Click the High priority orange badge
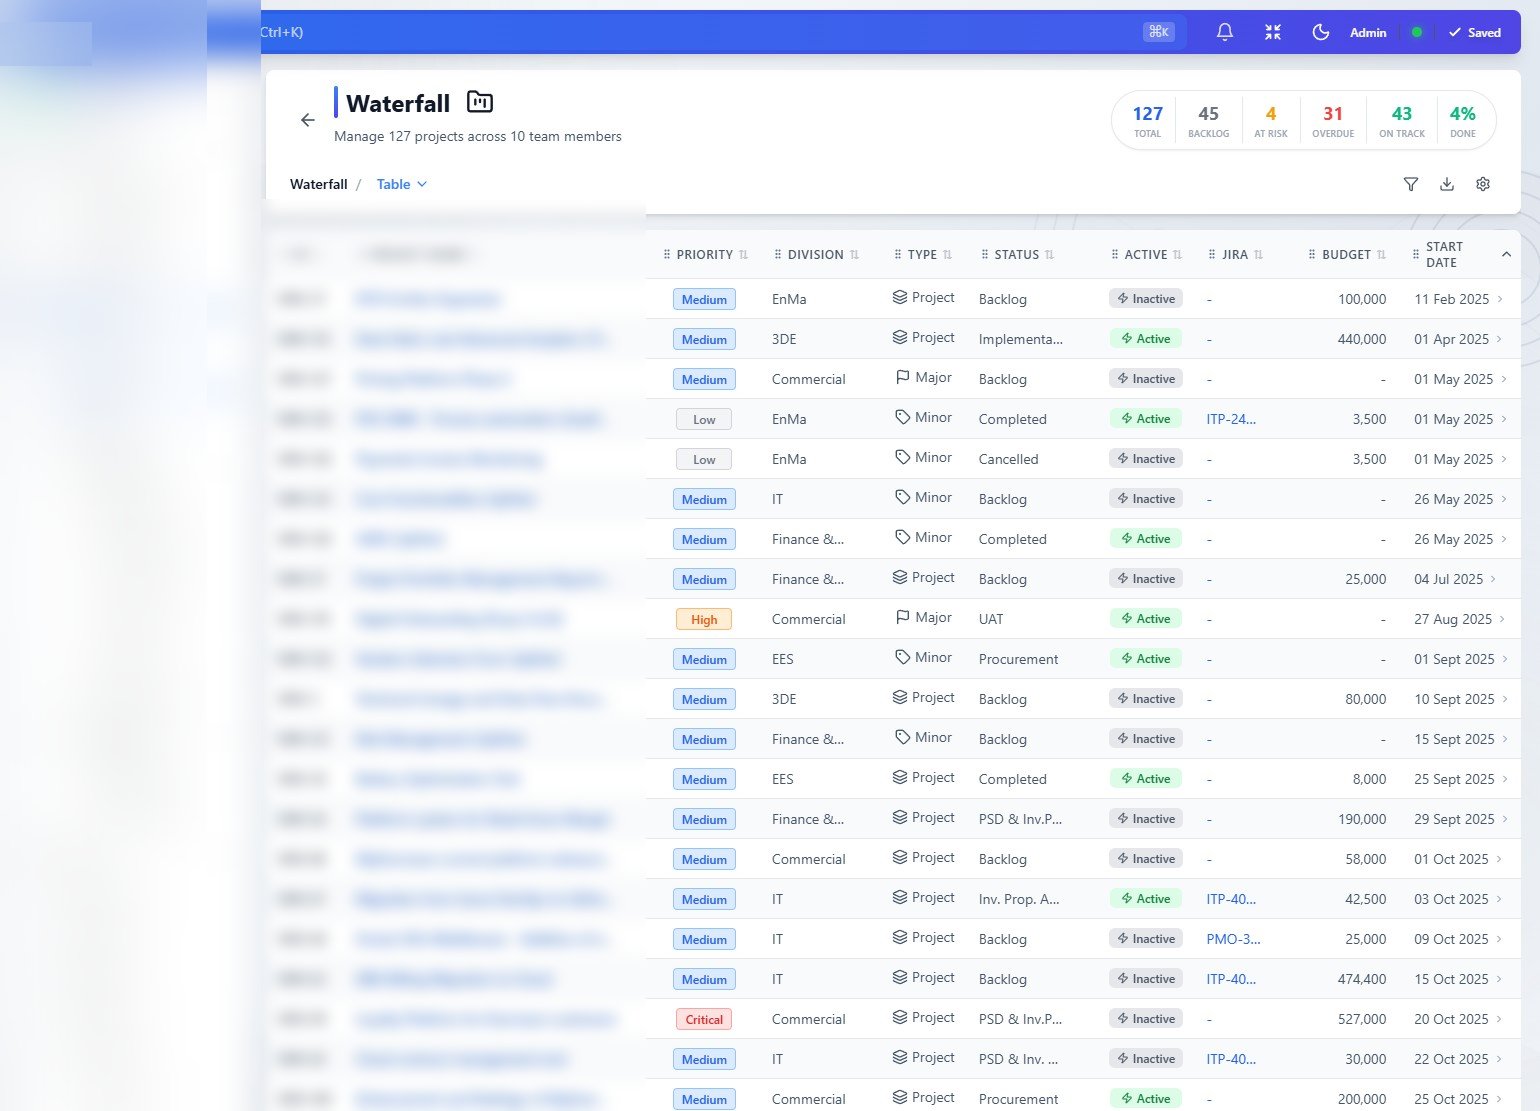 [703, 618]
